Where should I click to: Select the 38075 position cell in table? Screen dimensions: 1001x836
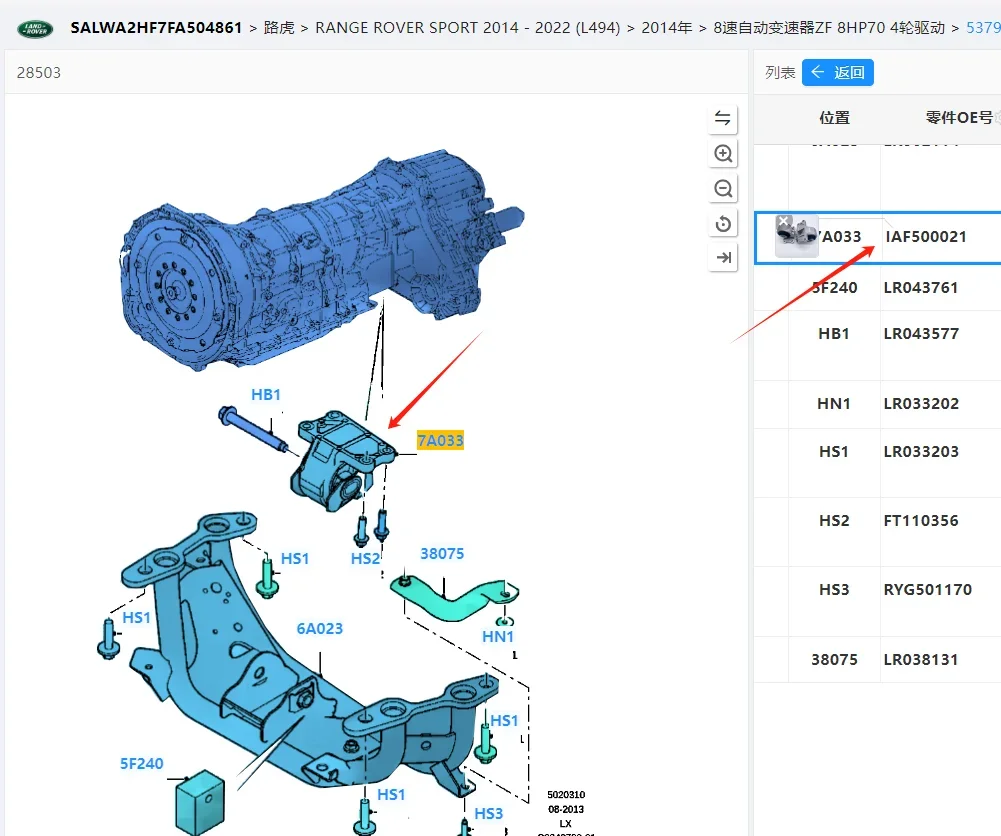pyautogui.click(x=834, y=660)
